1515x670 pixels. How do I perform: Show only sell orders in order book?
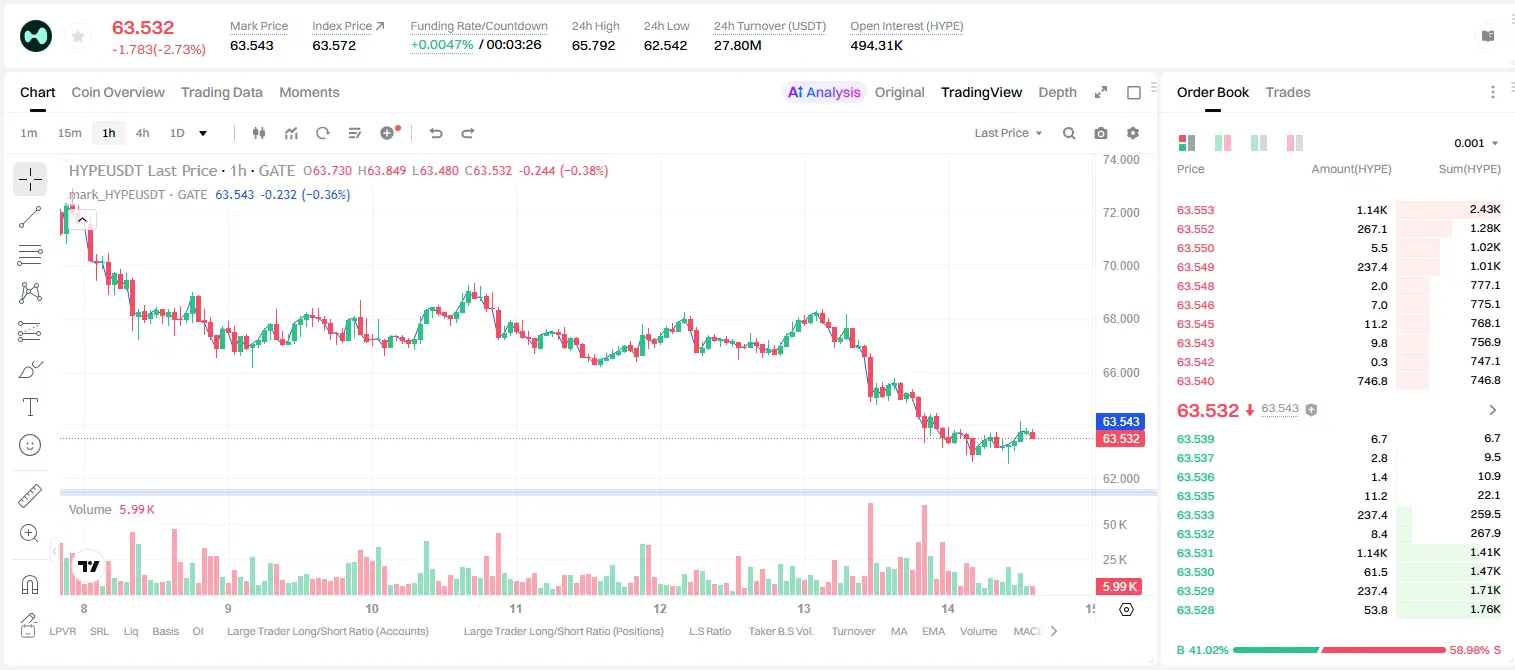[1294, 143]
